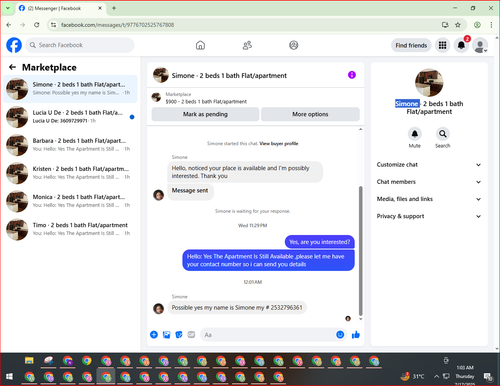Open the Lucia U De conversation

[70, 117]
